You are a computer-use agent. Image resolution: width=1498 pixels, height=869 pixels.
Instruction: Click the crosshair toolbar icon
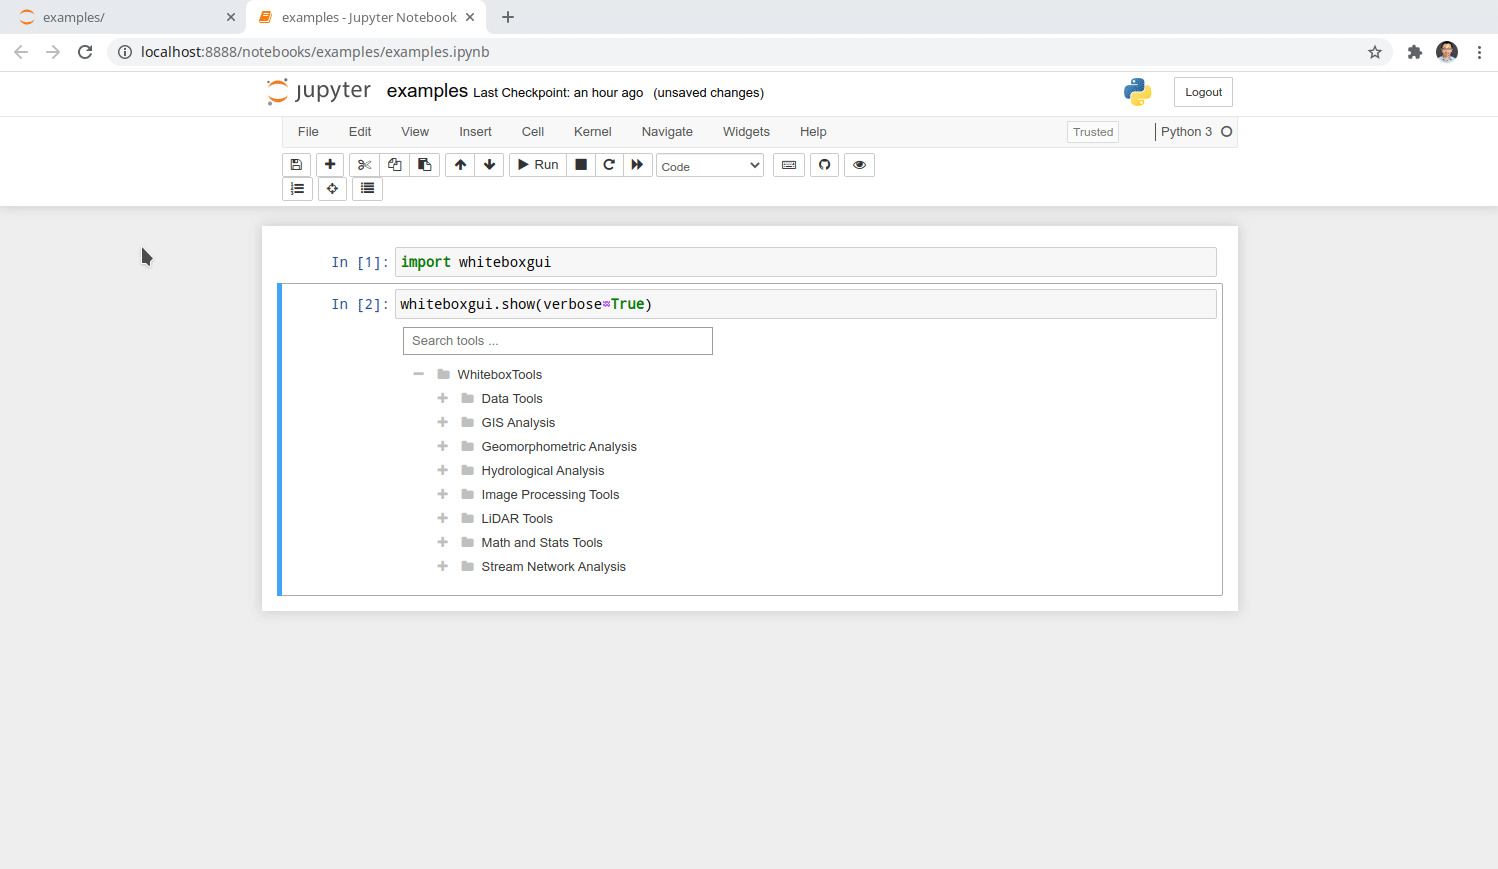pos(332,188)
